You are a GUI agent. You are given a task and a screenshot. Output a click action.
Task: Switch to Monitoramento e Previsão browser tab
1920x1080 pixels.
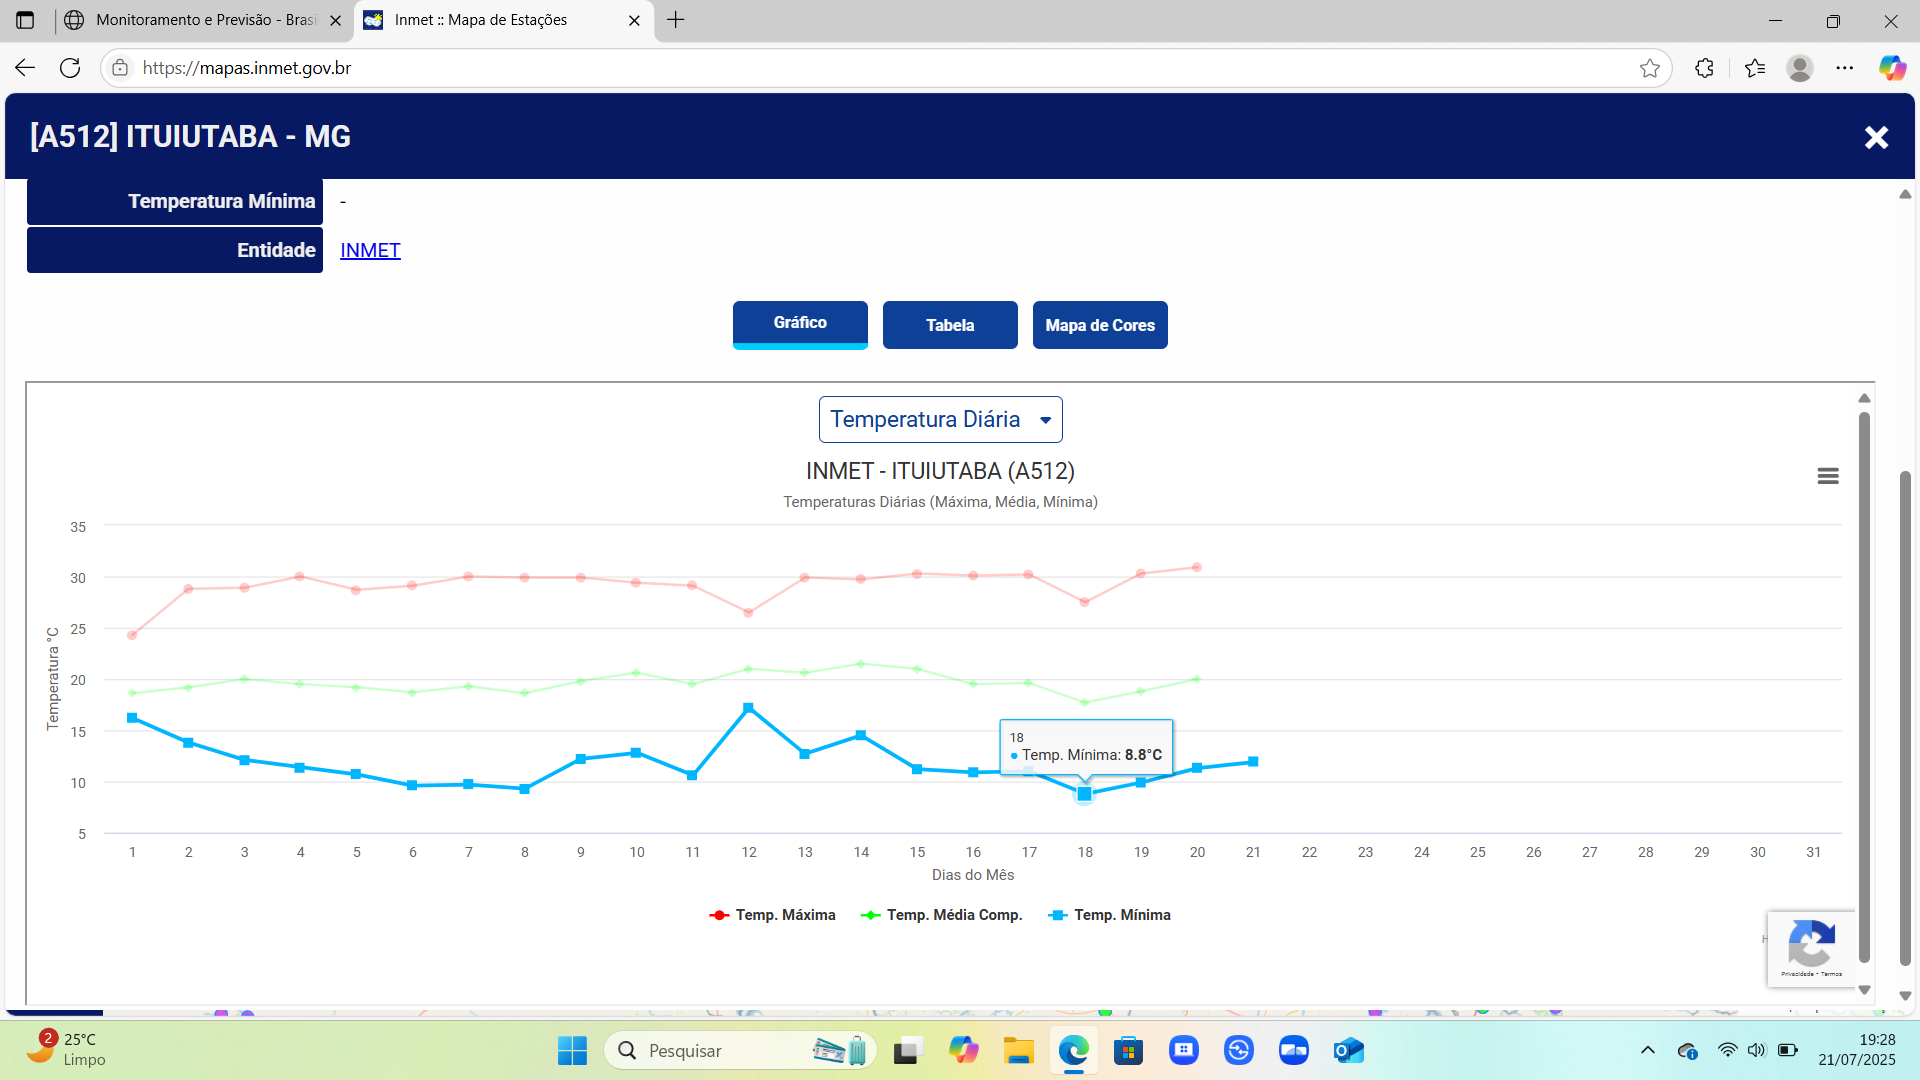(200, 20)
